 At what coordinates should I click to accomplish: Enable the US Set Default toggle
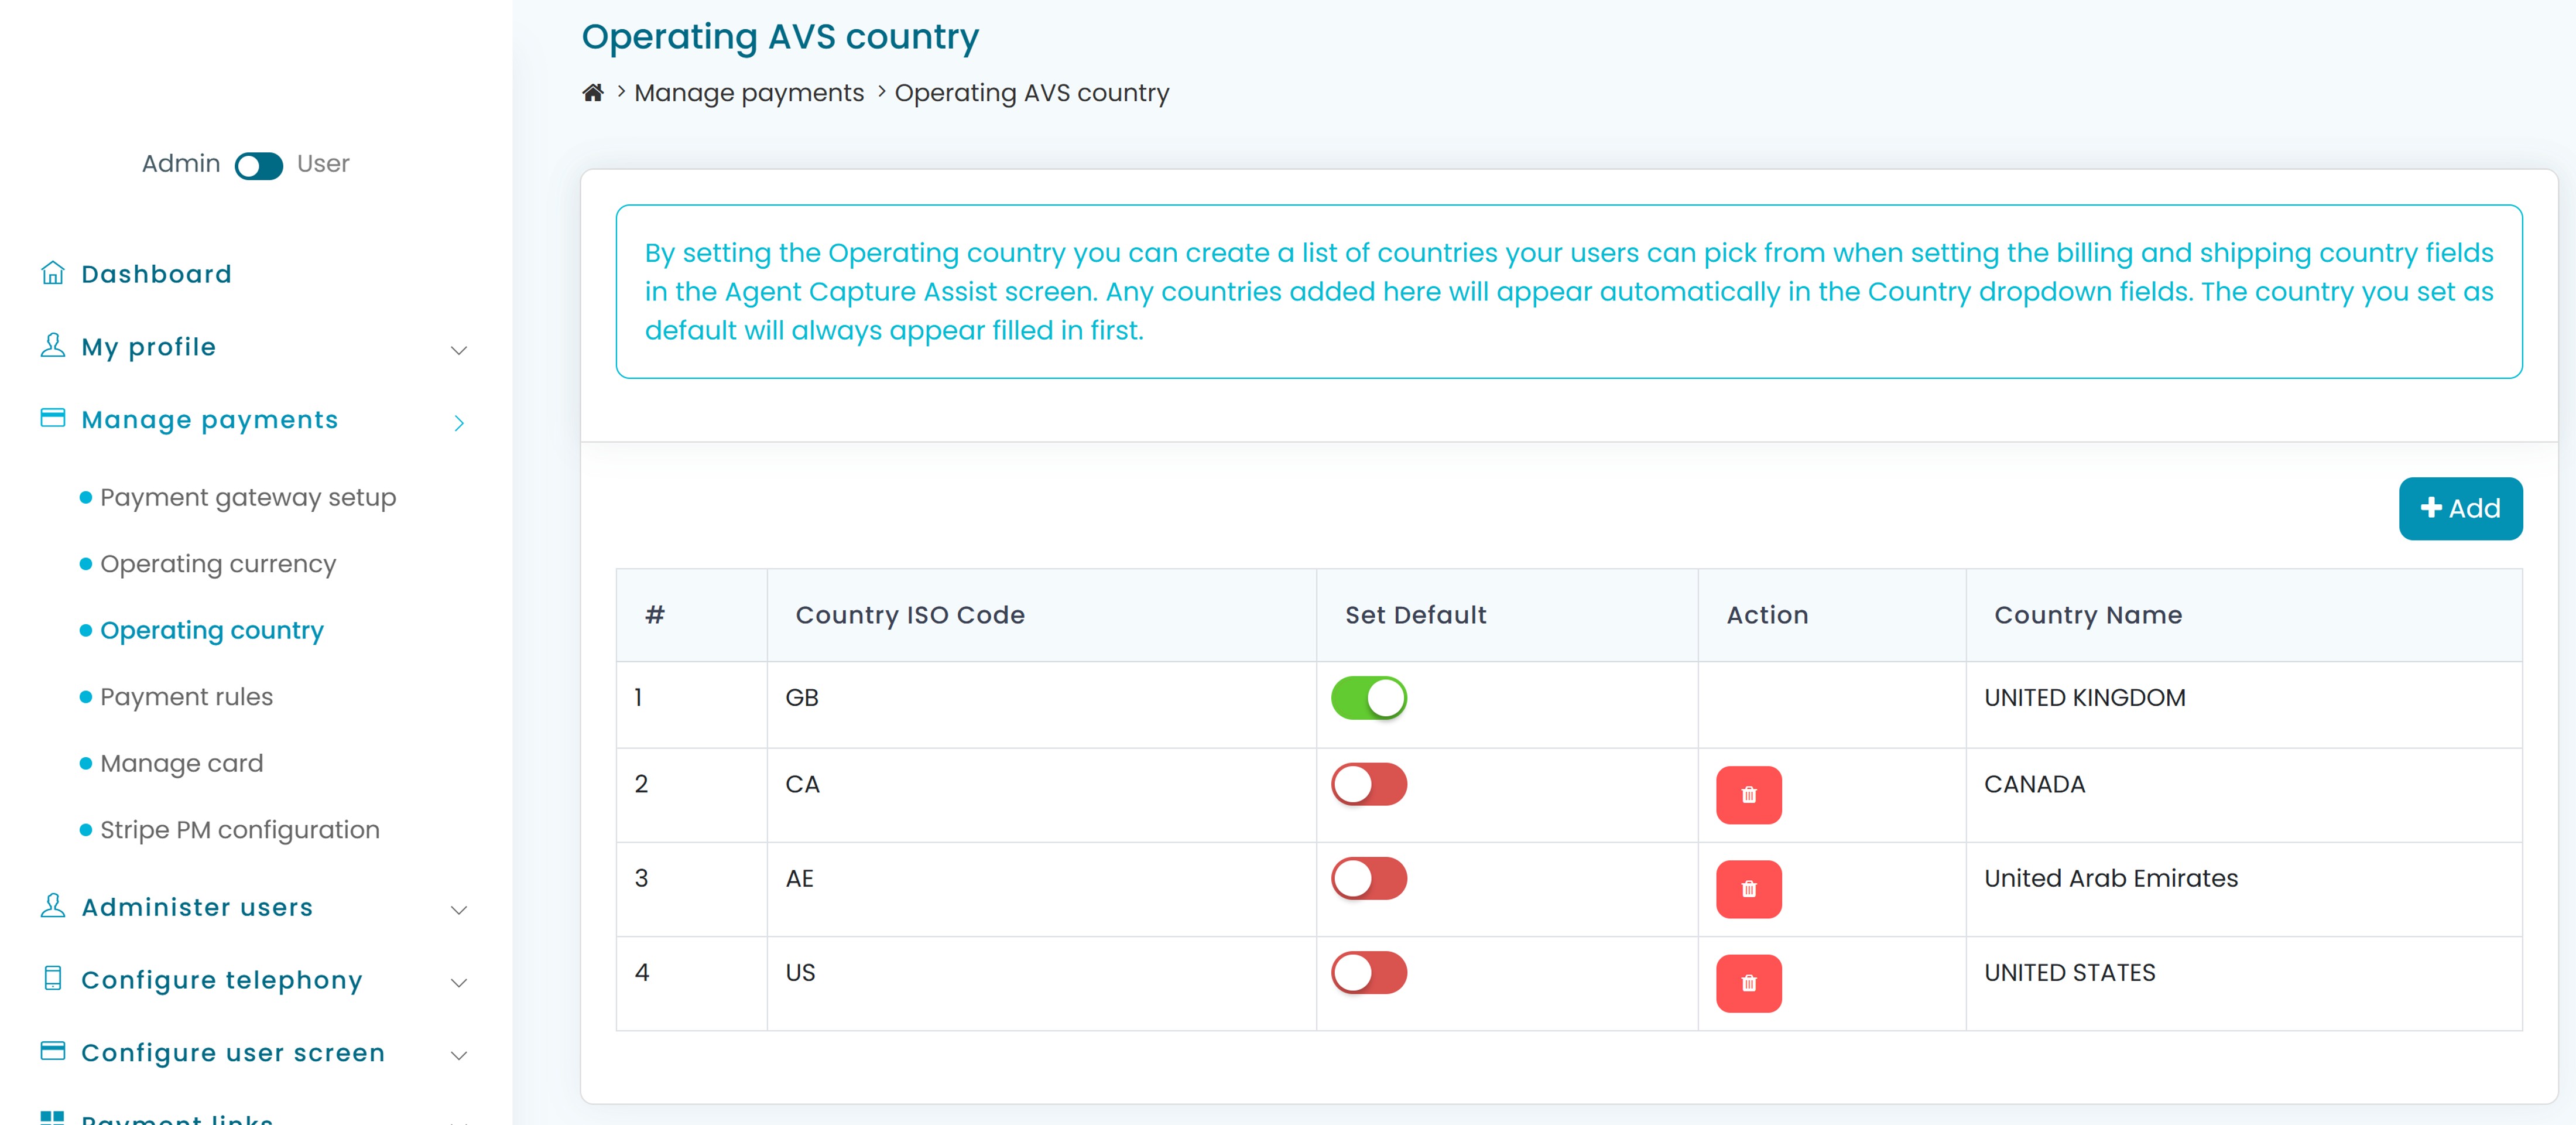[1368, 973]
